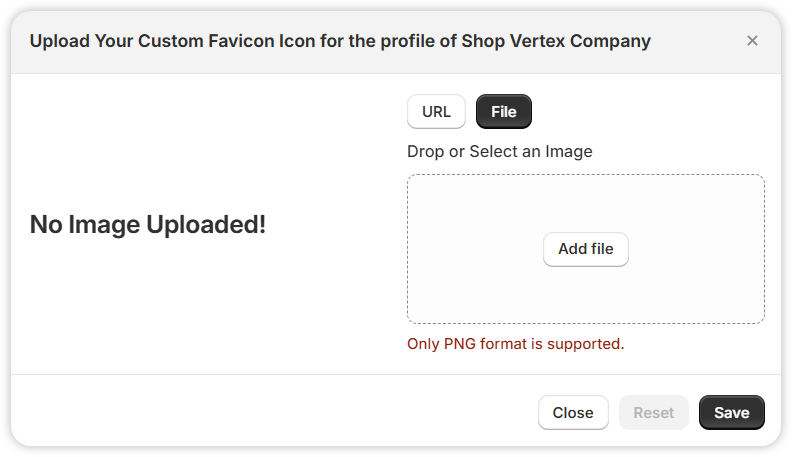Viewport: 792px width, 457px height.
Task: Dismiss the dialog with the X icon
Action: (x=752, y=41)
